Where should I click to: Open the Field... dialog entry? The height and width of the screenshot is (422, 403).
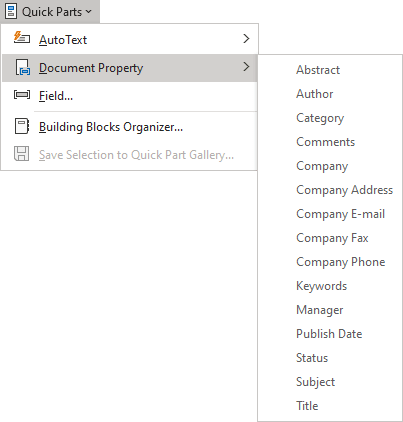pyautogui.click(x=129, y=96)
